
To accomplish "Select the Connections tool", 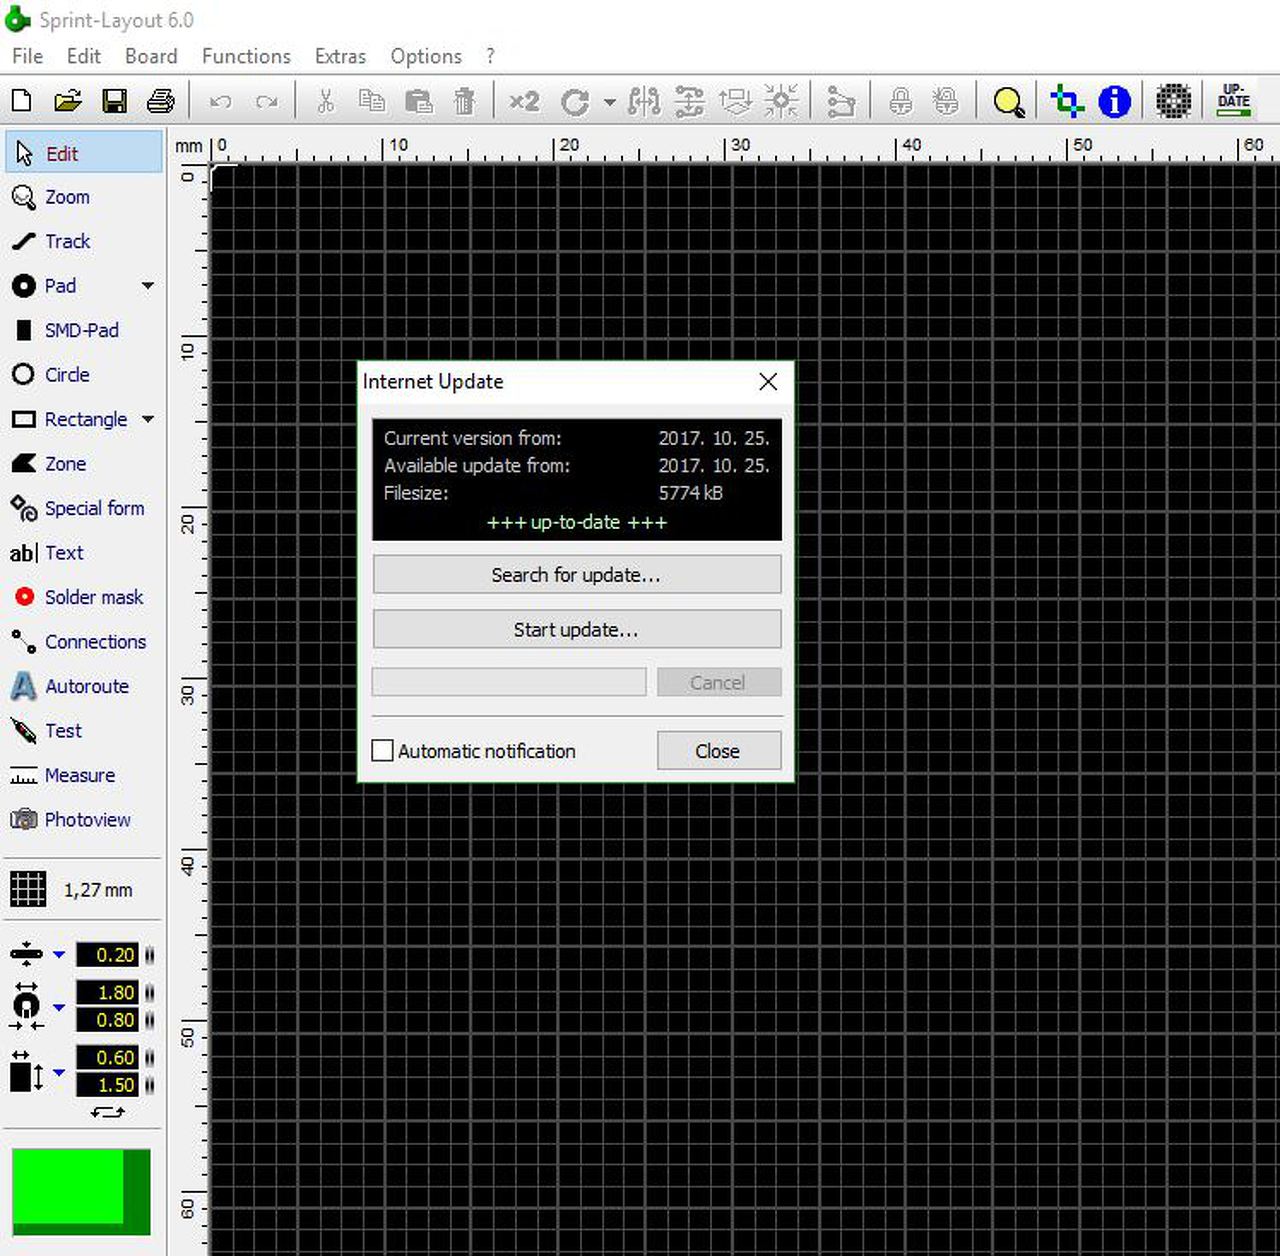I will tap(84, 642).
